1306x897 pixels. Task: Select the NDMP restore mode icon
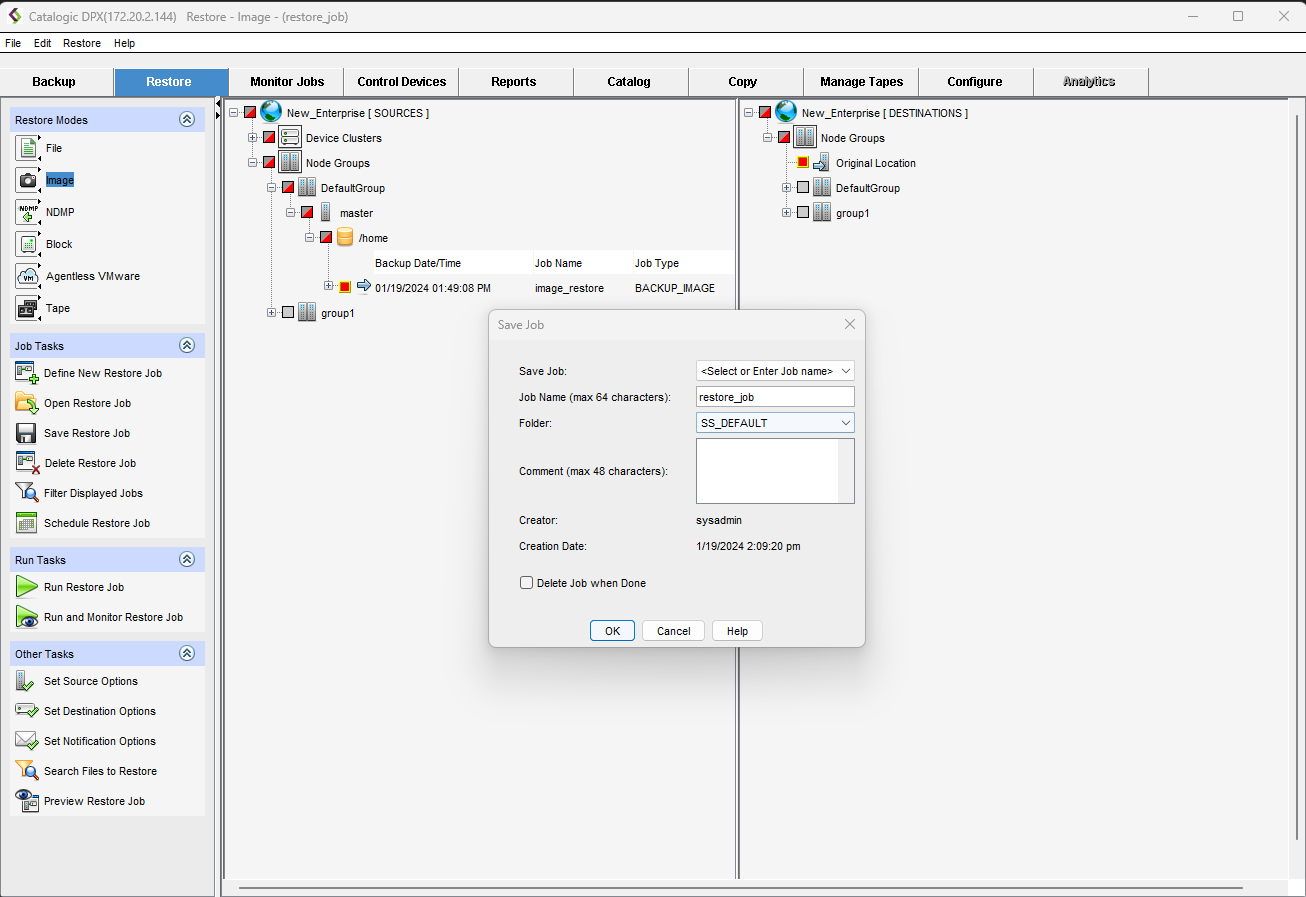click(x=27, y=212)
